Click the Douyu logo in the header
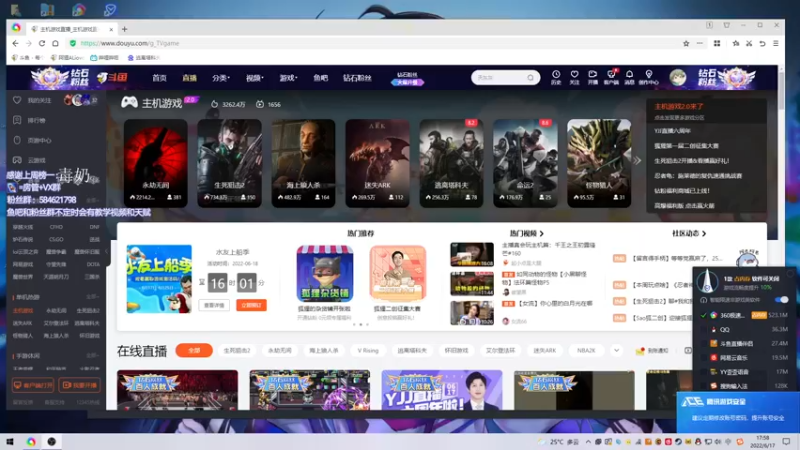The image size is (800, 450). click(112, 78)
